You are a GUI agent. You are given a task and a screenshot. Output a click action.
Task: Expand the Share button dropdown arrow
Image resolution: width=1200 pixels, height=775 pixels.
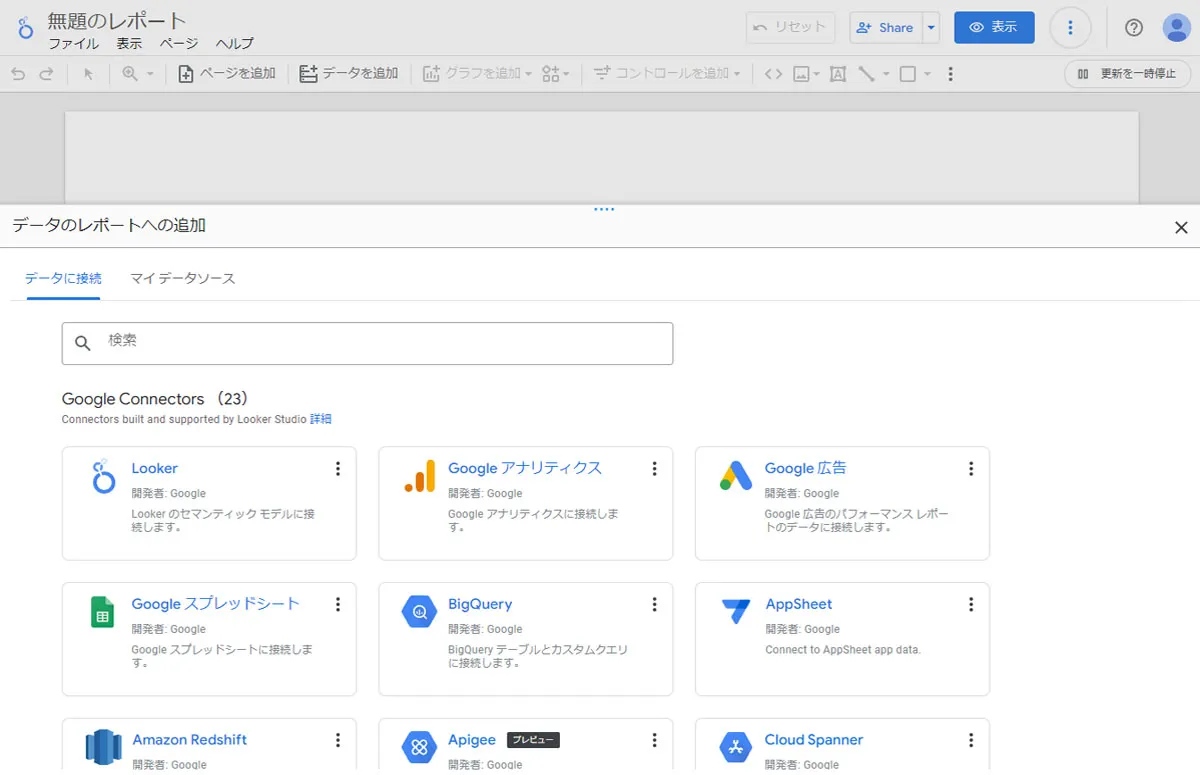(x=931, y=28)
